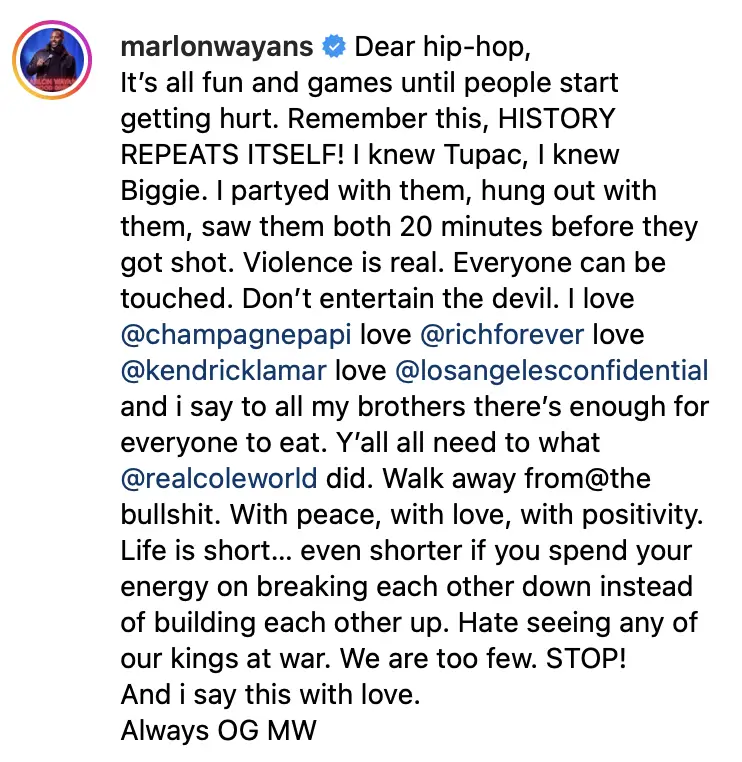
Task: Click the blue verified badge icon
Action: (334, 47)
